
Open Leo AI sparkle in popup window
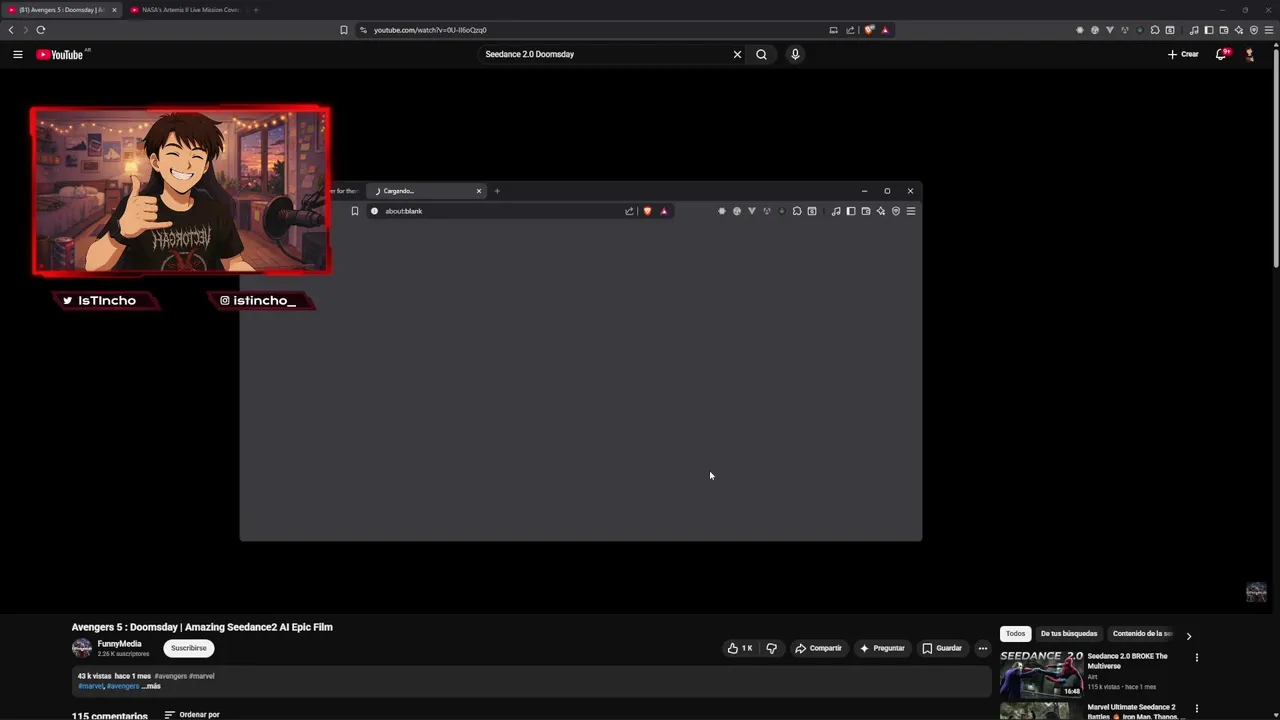pyautogui.click(x=881, y=211)
